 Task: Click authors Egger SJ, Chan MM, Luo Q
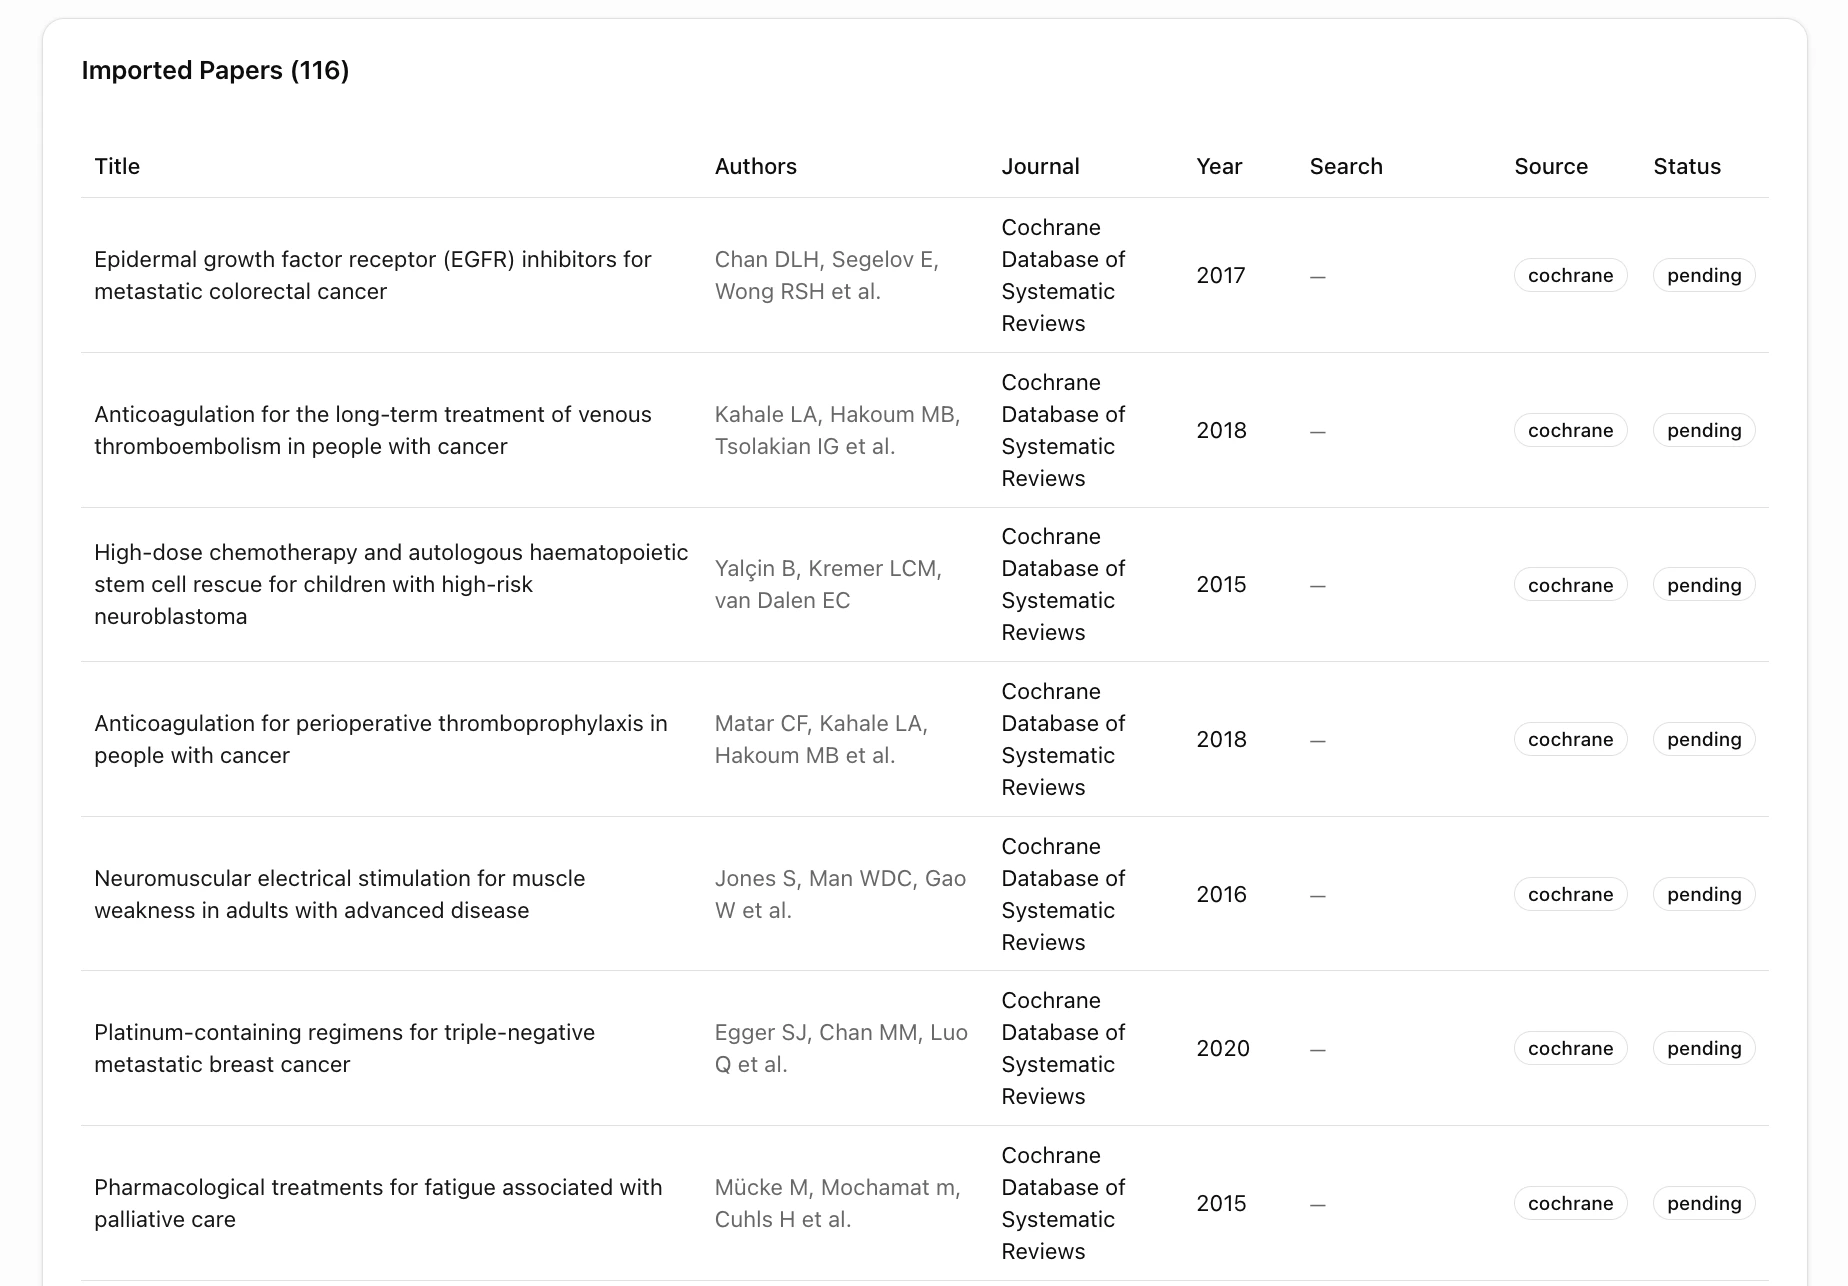[x=841, y=1048]
